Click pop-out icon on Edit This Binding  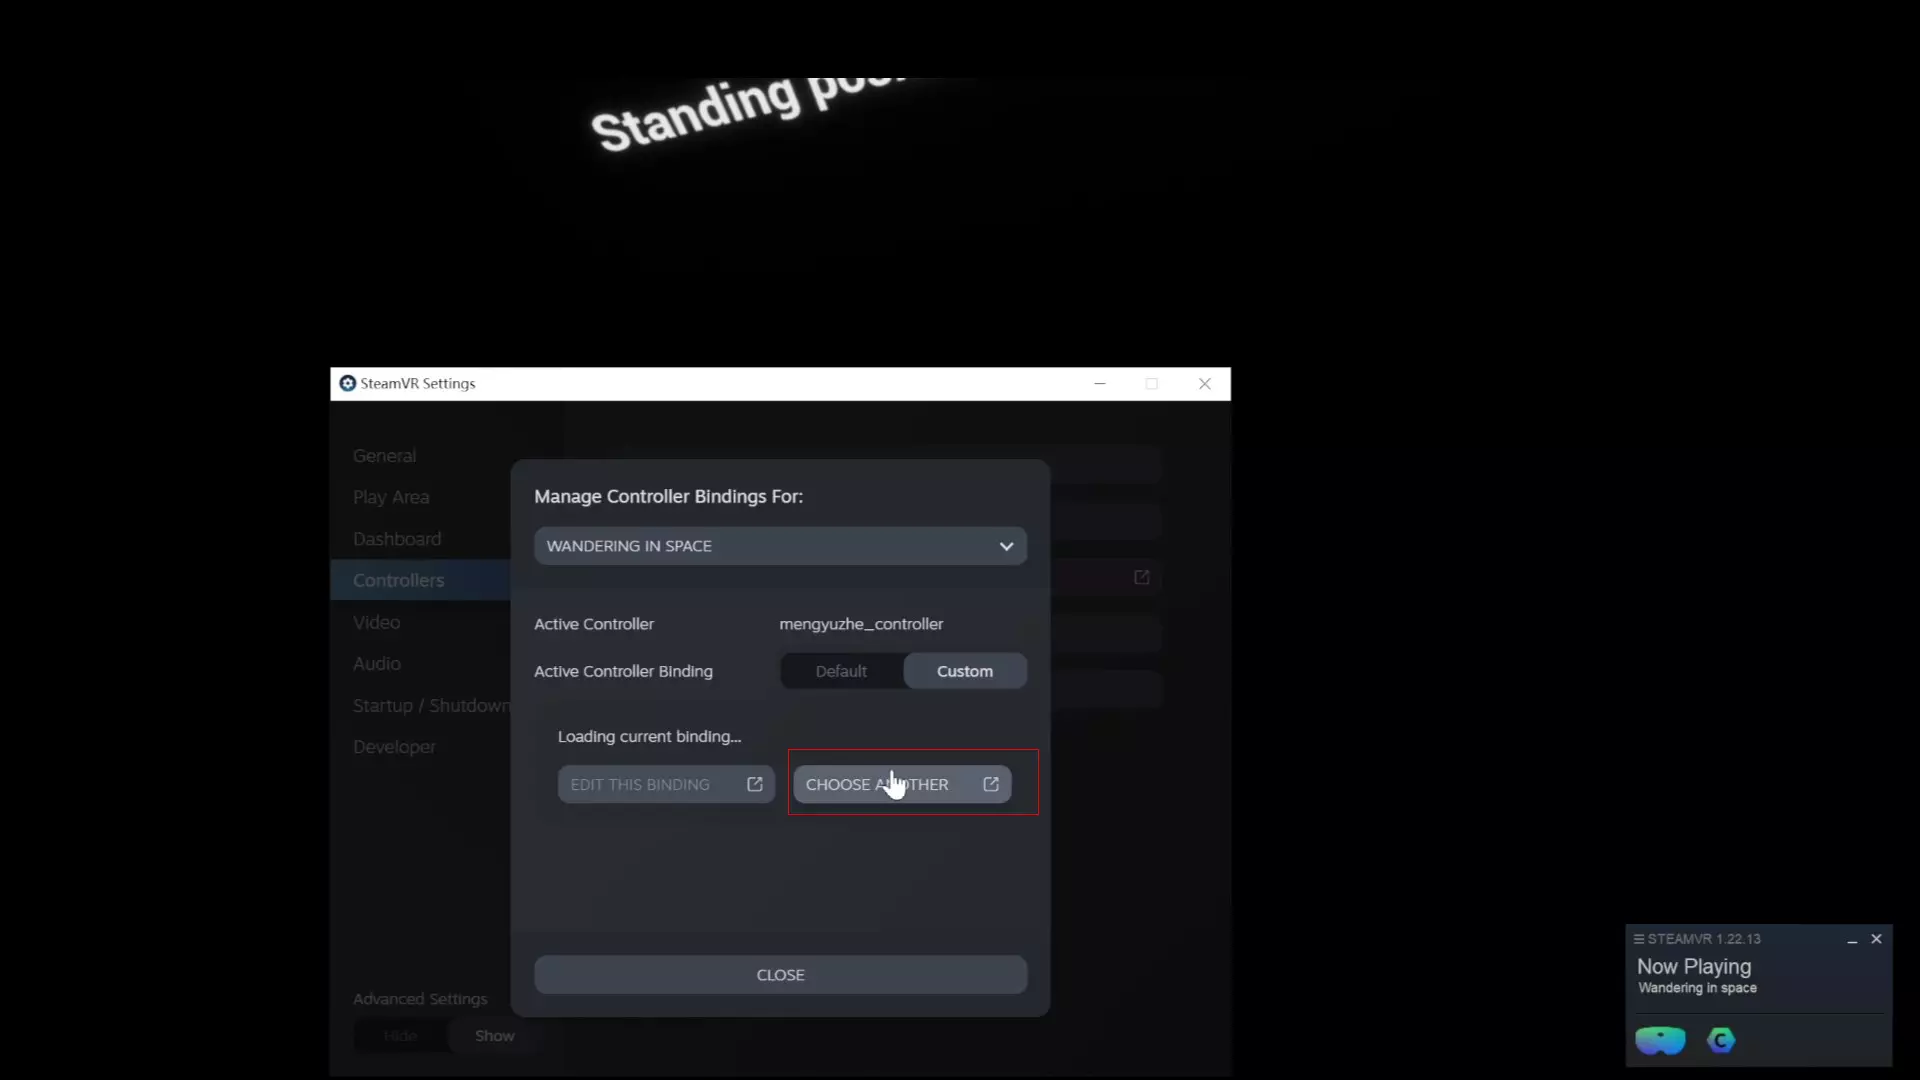coord(755,785)
